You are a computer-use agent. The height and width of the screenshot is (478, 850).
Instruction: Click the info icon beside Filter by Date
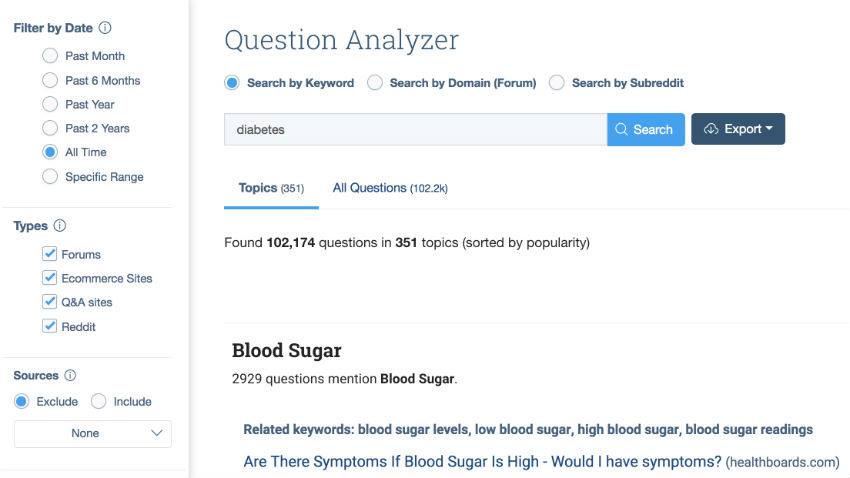105,28
